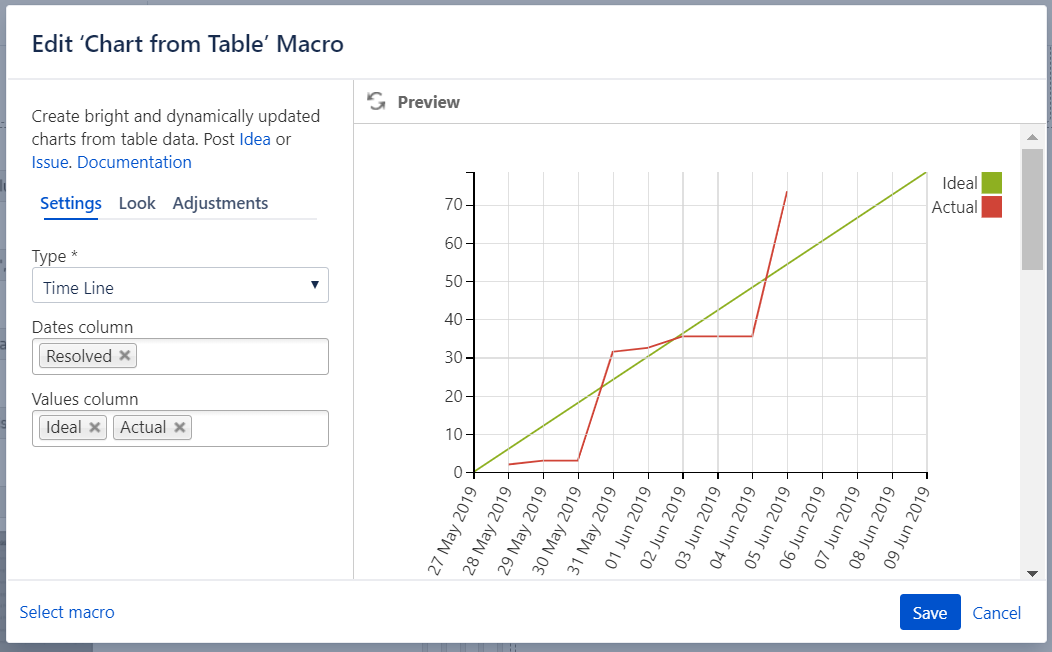Remove the Ideal tag from Values column
Viewport: 1052px width, 652px height.
pyautogui.click(x=94, y=427)
